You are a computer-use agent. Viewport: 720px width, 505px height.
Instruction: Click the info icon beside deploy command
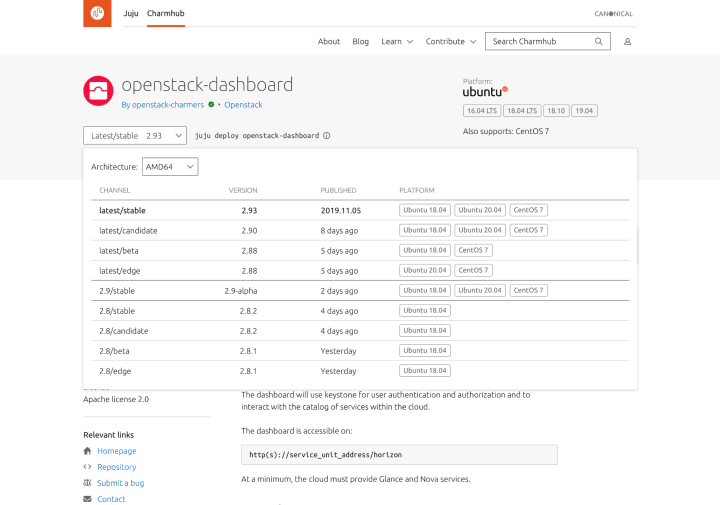(x=326, y=135)
